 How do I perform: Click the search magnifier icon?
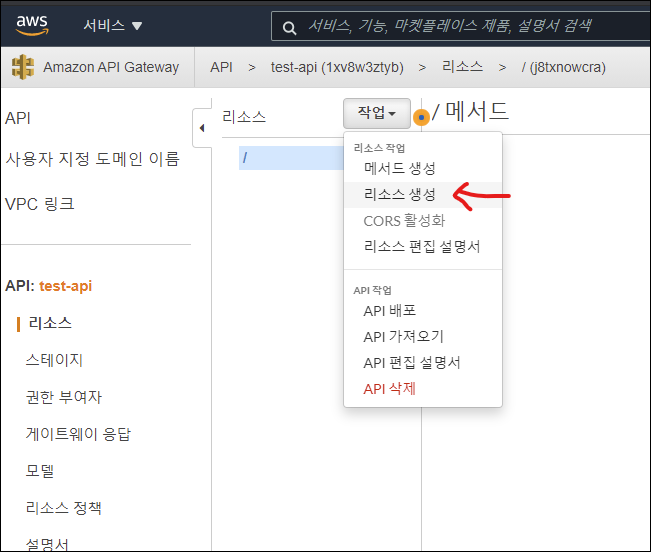pyautogui.click(x=290, y=27)
